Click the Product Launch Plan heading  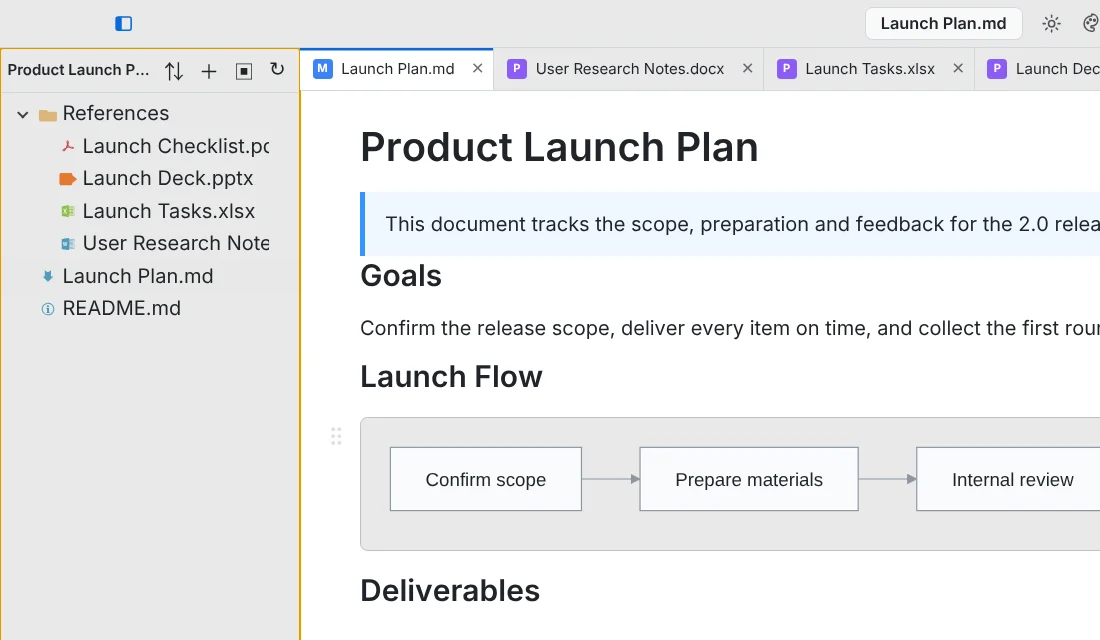point(559,147)
